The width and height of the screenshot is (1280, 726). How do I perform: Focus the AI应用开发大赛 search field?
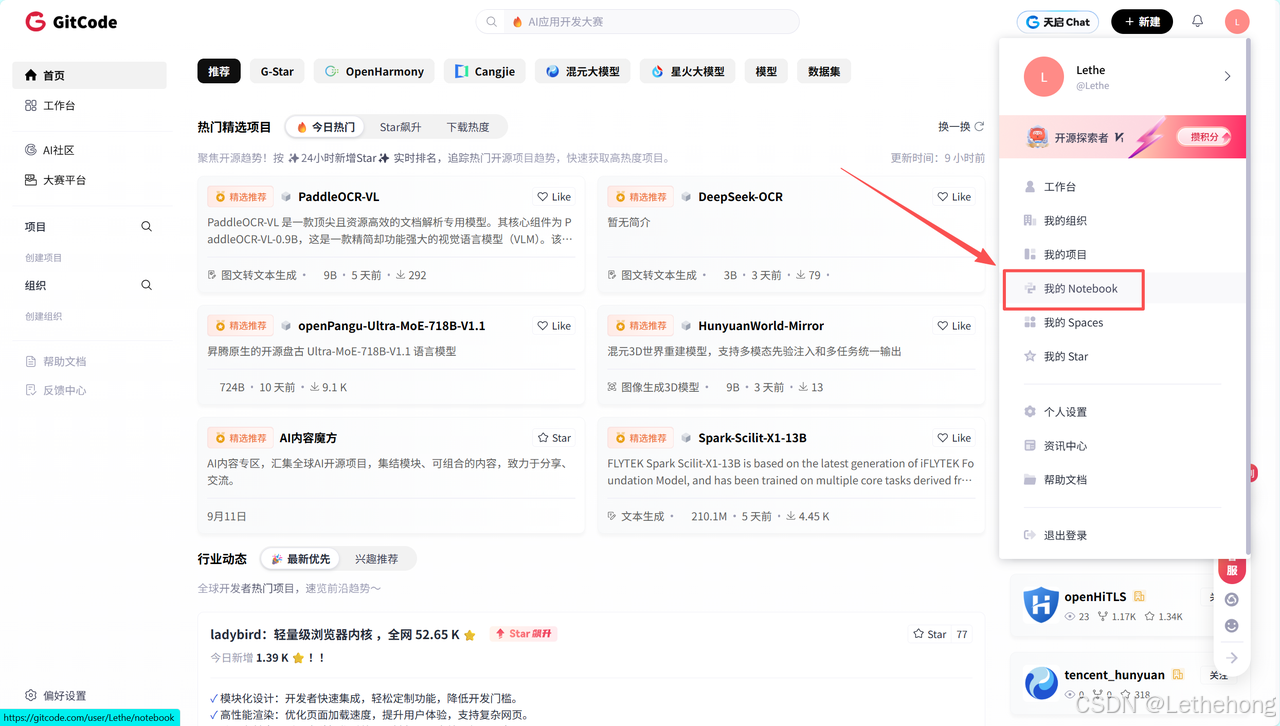[x=637, y=21]
